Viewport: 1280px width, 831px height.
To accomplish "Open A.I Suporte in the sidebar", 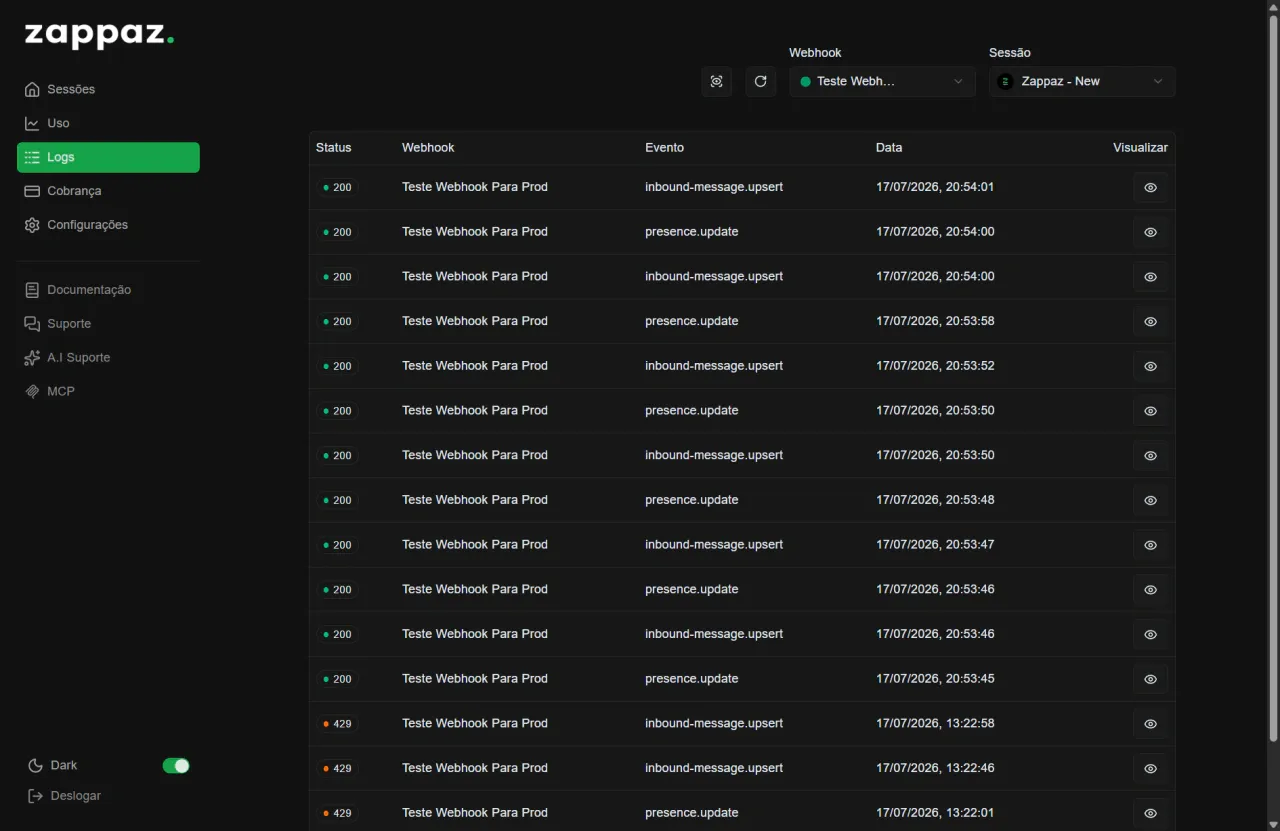I will (108, 358).
